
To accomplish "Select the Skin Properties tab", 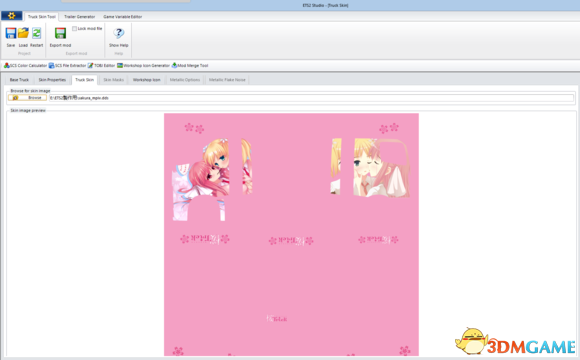I will 52,80.
